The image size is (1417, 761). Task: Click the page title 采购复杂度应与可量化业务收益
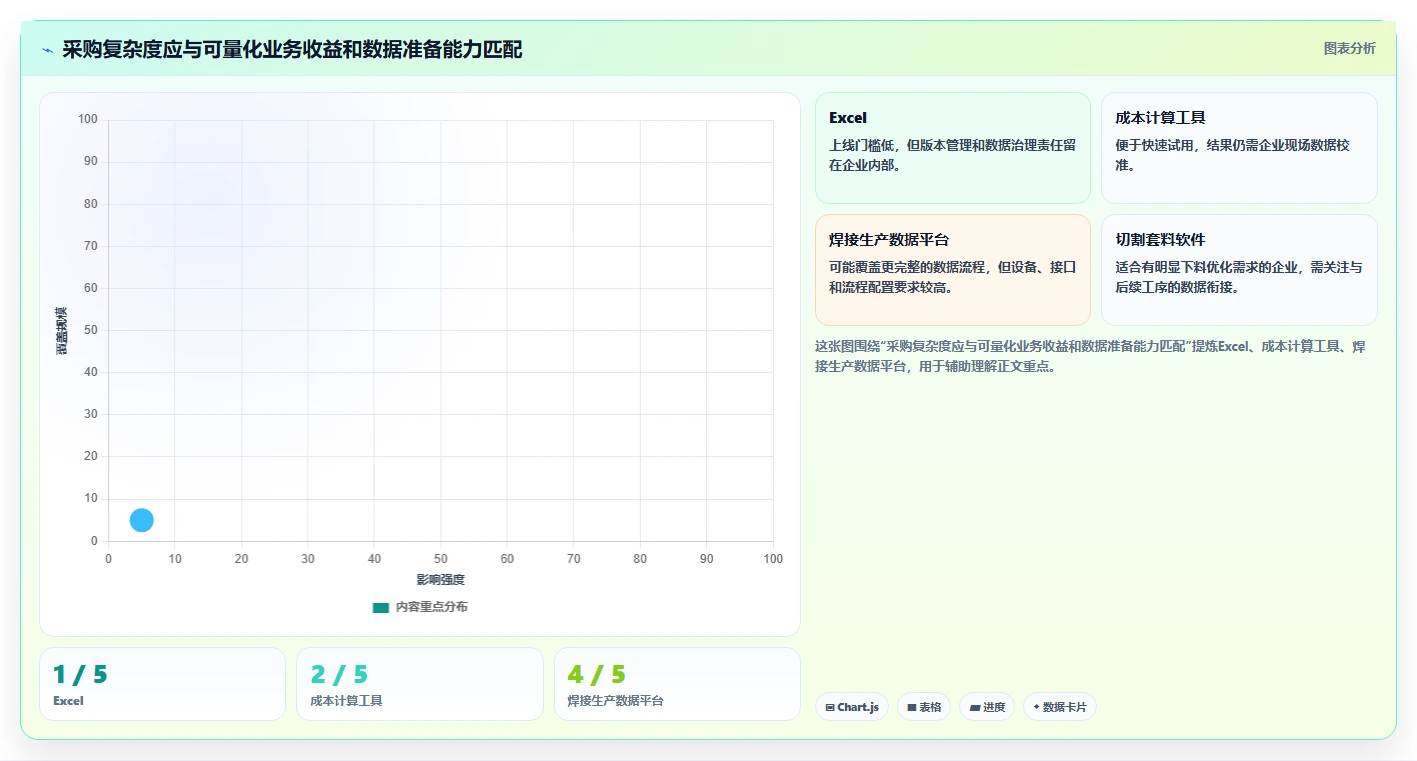click(292, 49)
